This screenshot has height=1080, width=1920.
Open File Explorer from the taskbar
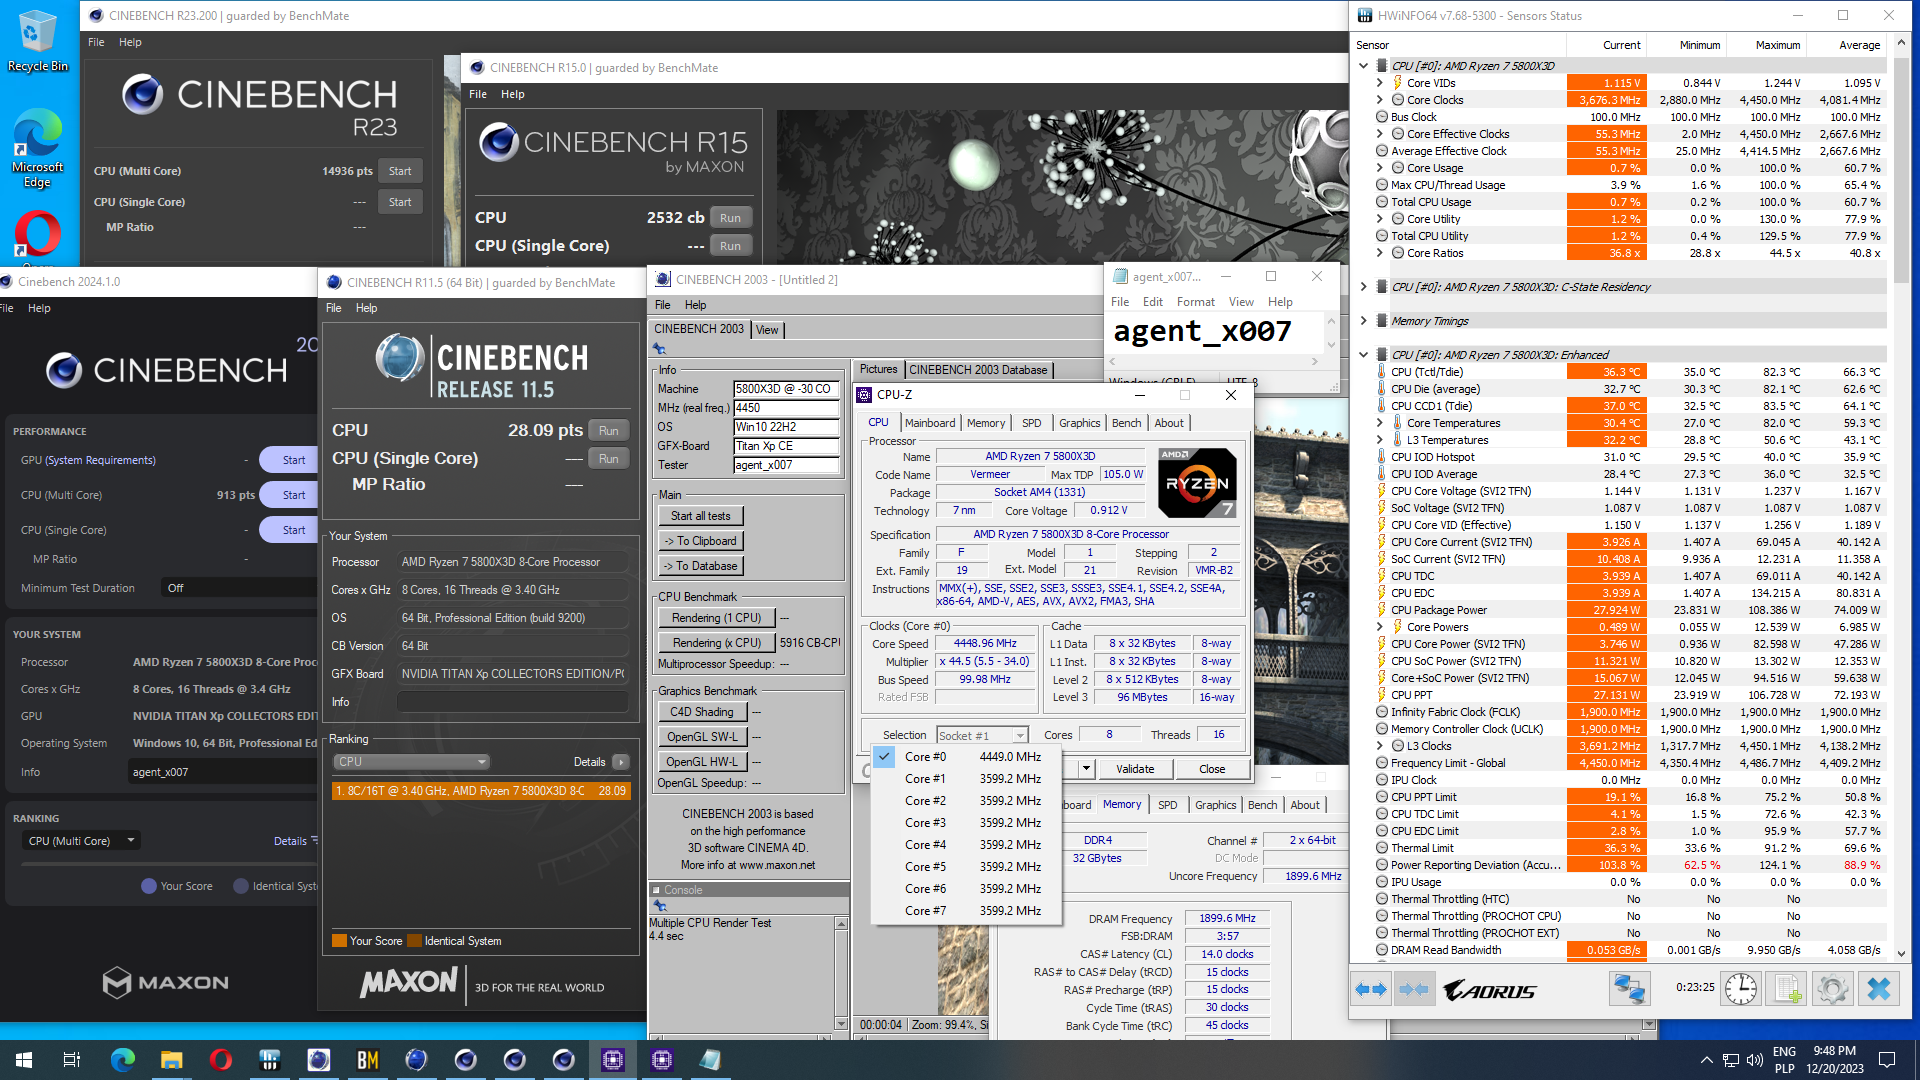pyautogui.click(x=171, y=1060)
